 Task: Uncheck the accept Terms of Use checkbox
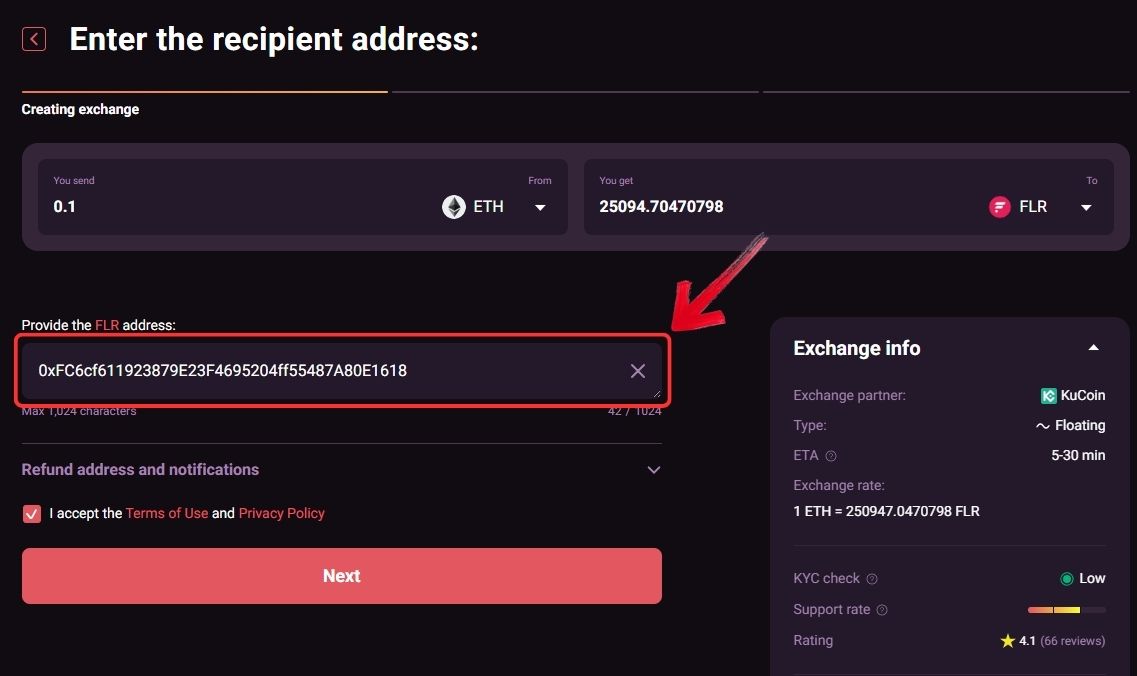point(32,514)
